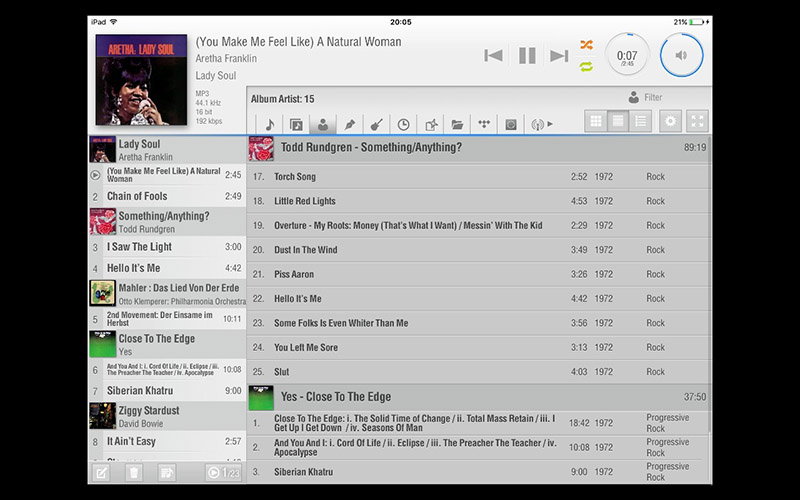
Task: Browse by genre guitar tab
Action: pos(377,124)
